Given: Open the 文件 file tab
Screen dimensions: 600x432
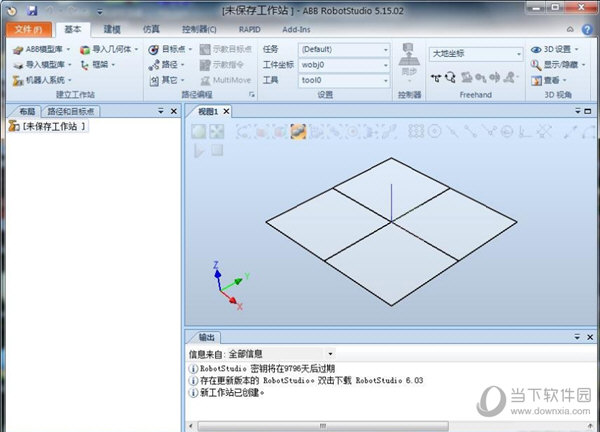Looking at the screenshot, I should [29, 29].
